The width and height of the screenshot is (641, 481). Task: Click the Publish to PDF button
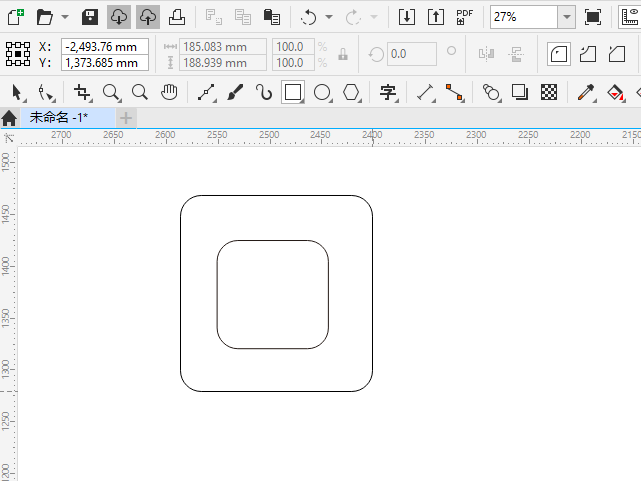point(464,17)
